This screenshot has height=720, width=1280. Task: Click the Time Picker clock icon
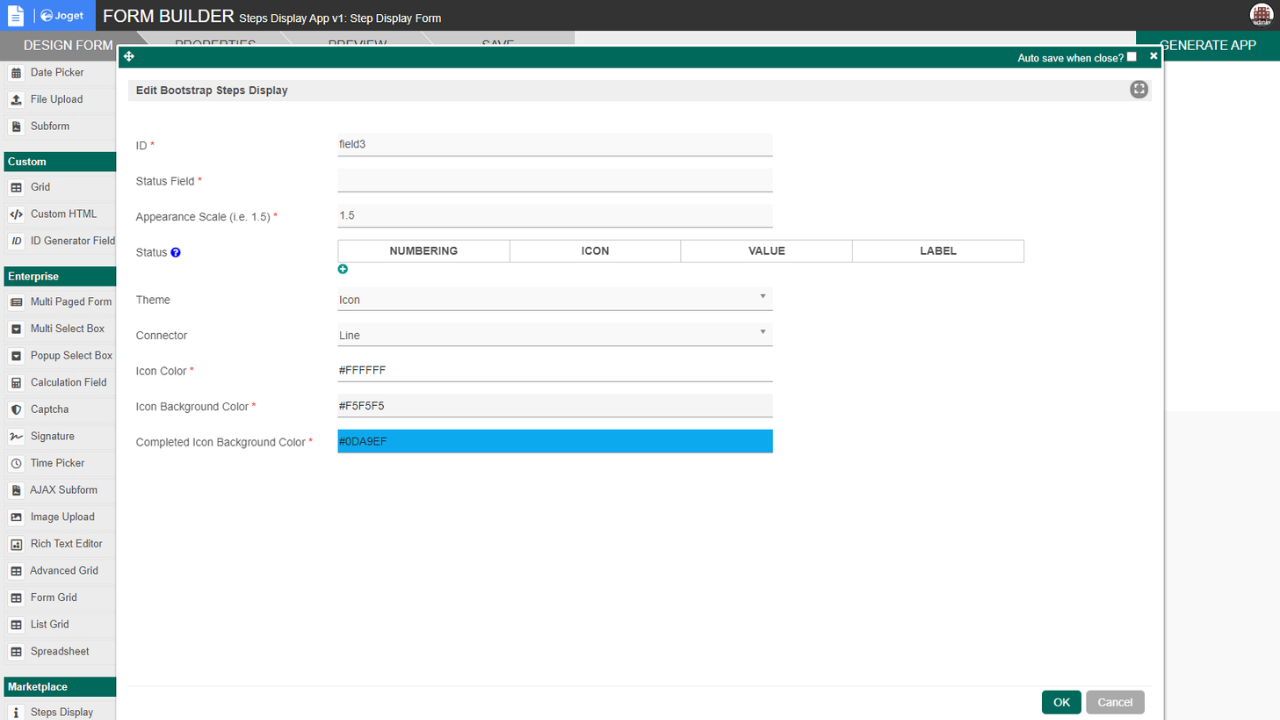click(16, 464)
